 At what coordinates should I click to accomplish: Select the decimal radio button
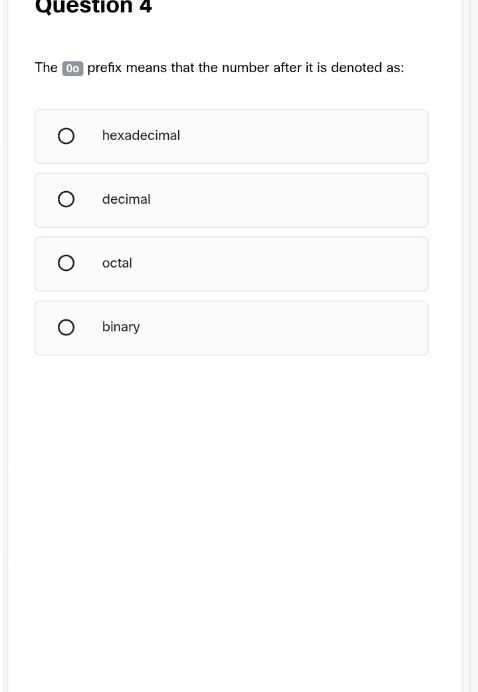point(66,199)
